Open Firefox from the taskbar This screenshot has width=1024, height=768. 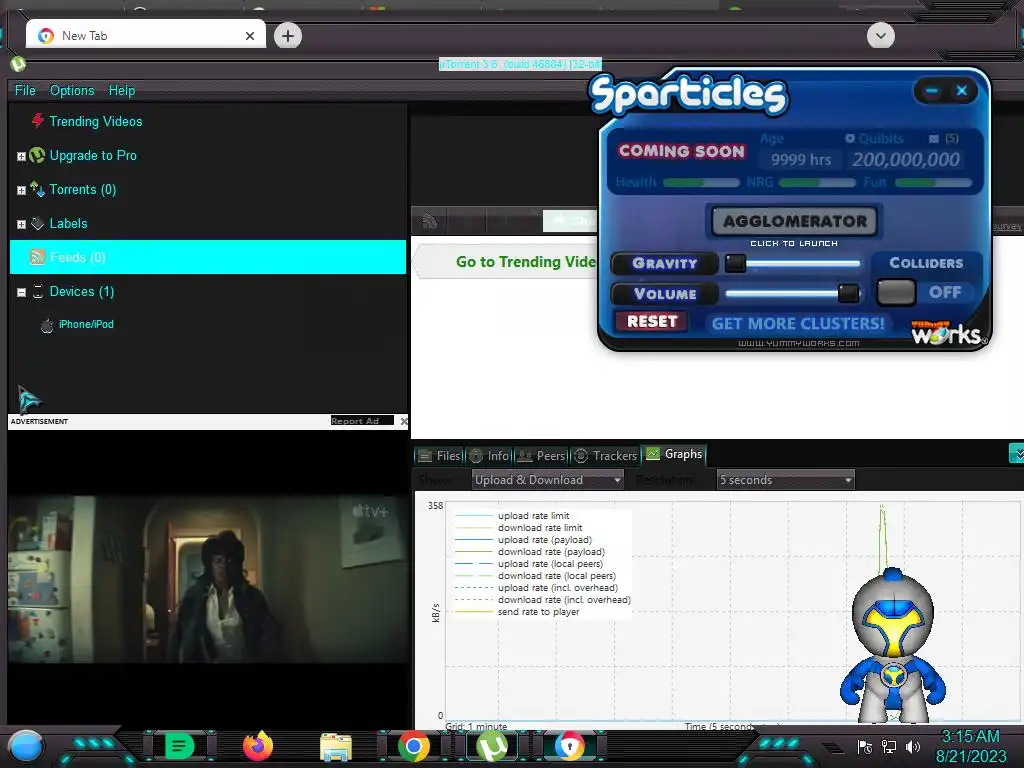pos(258,746)
